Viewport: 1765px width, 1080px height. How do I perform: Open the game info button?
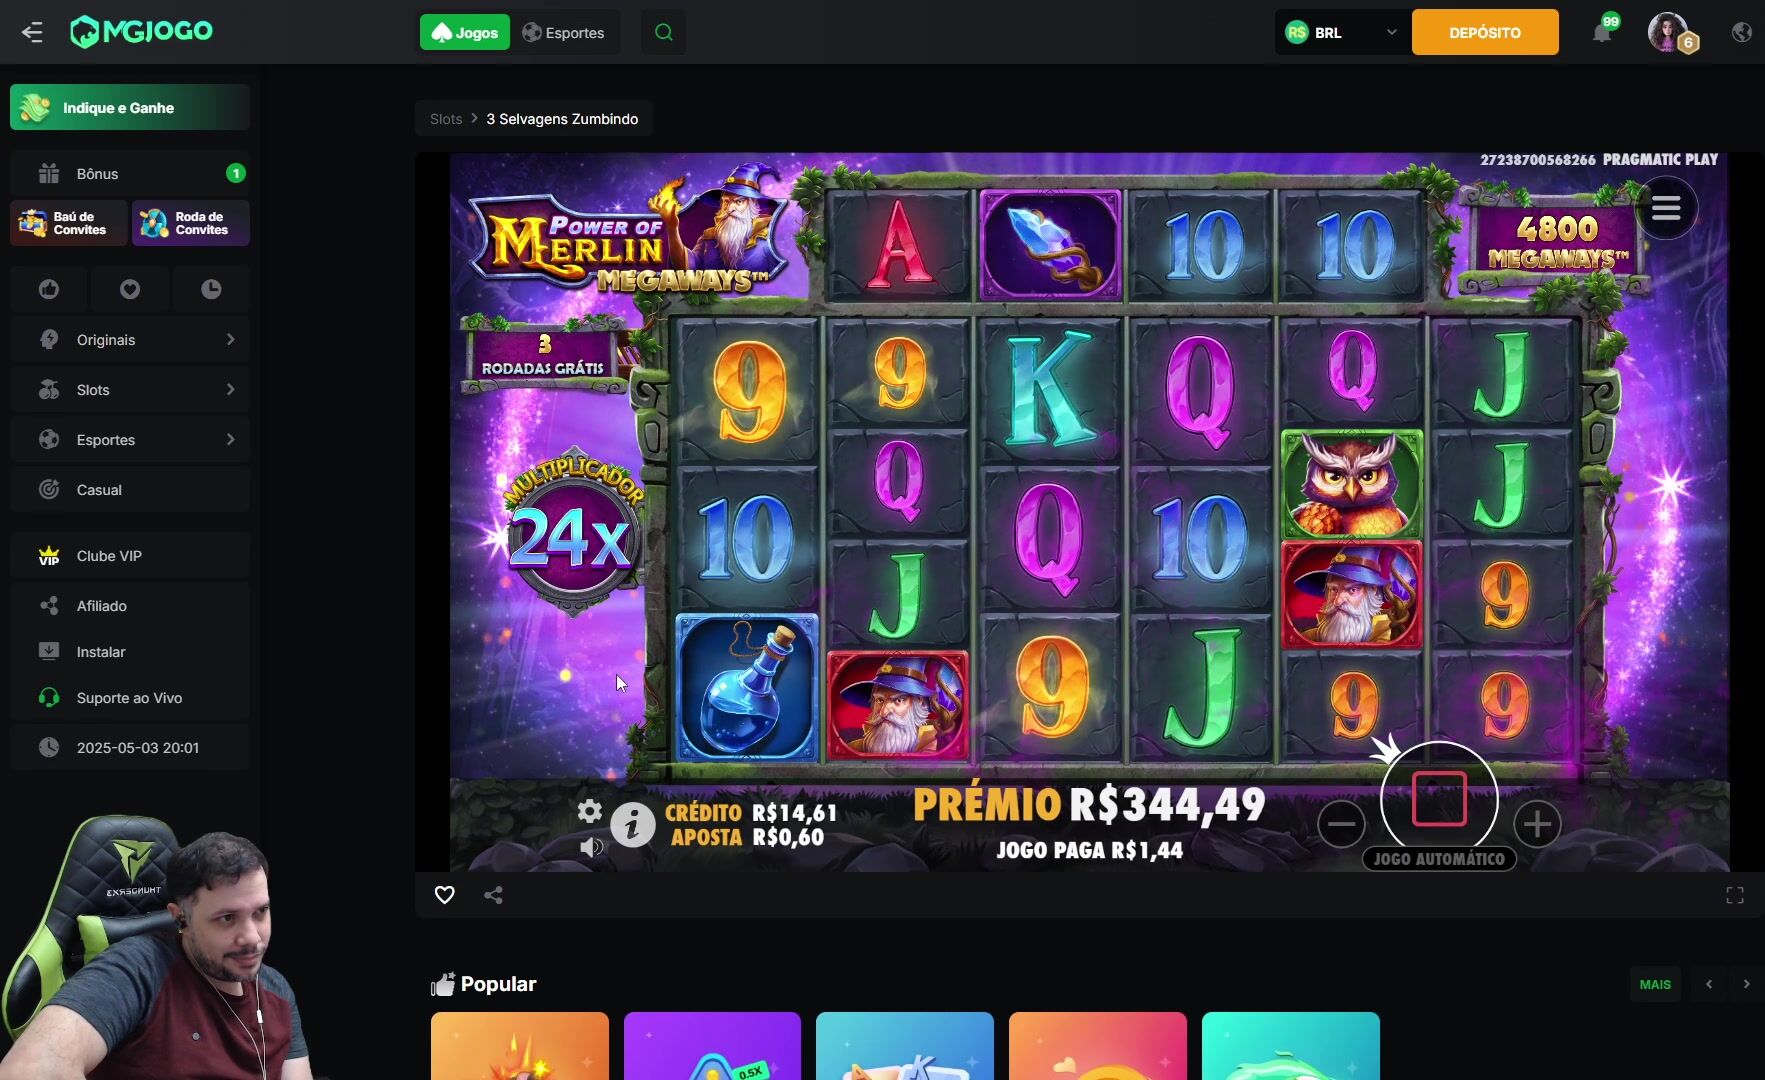pyautogui.click(x=633, y=825)
